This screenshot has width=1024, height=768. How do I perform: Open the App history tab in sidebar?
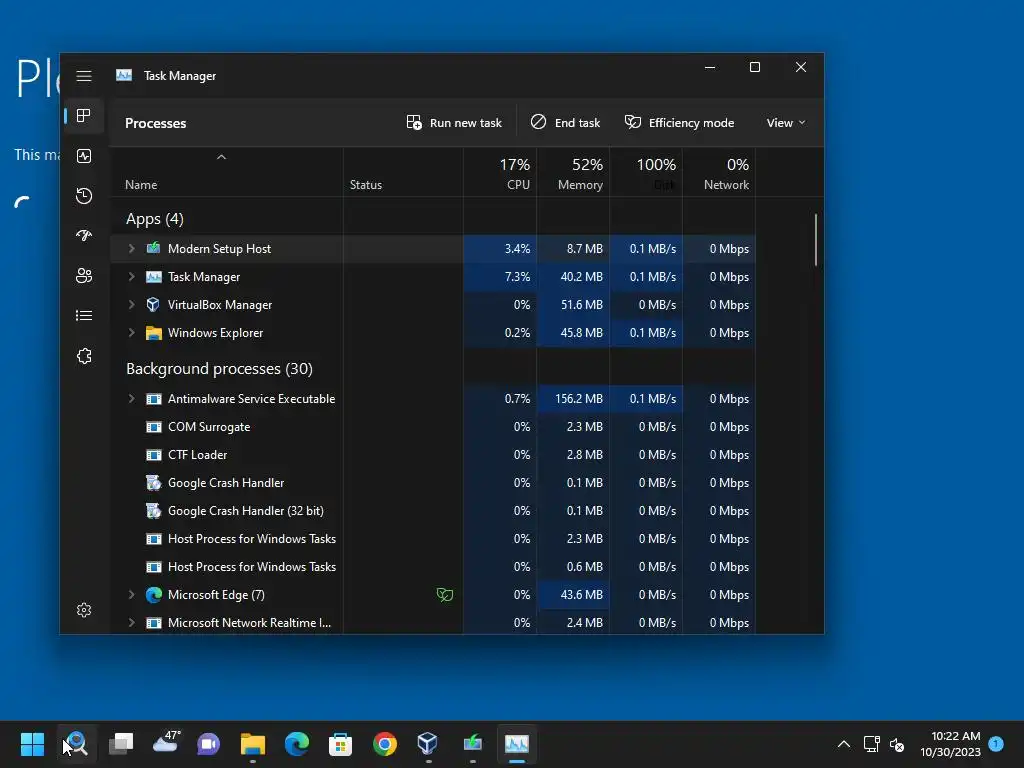pos(84,196)
